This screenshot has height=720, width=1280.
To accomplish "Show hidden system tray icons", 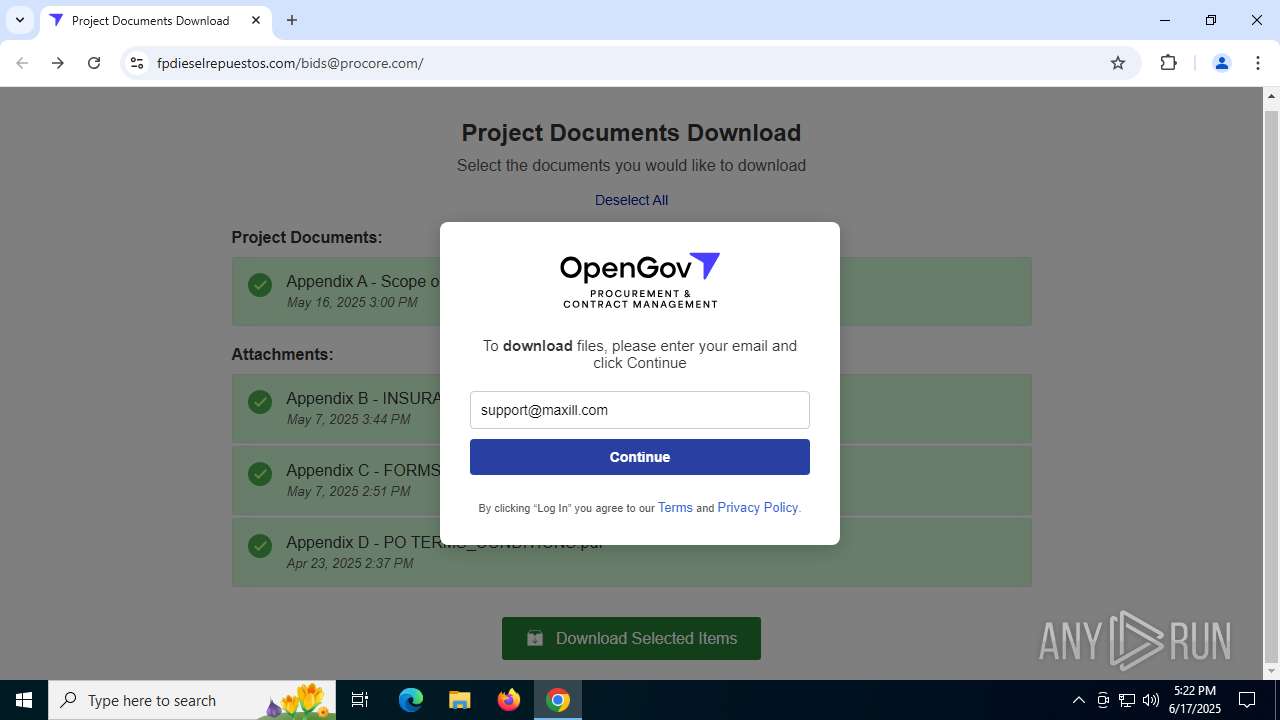I will click(x=1078, y=700).
